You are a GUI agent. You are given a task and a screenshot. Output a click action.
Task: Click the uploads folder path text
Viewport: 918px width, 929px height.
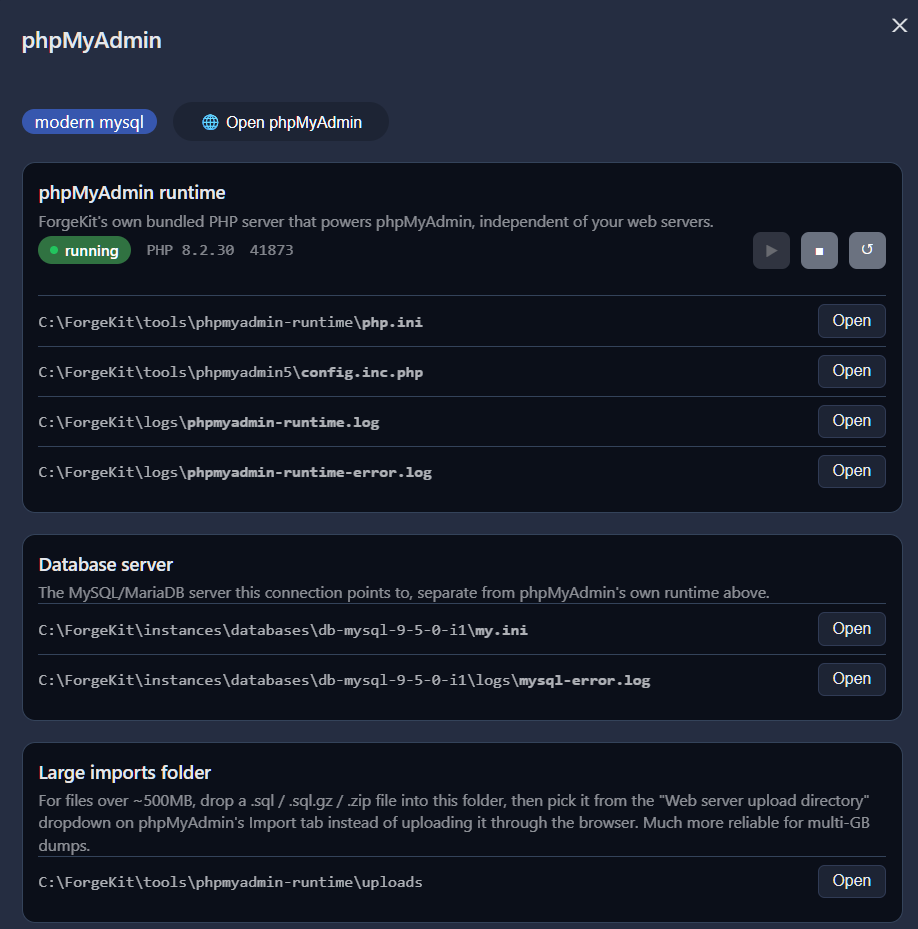(x=231, y=882)
